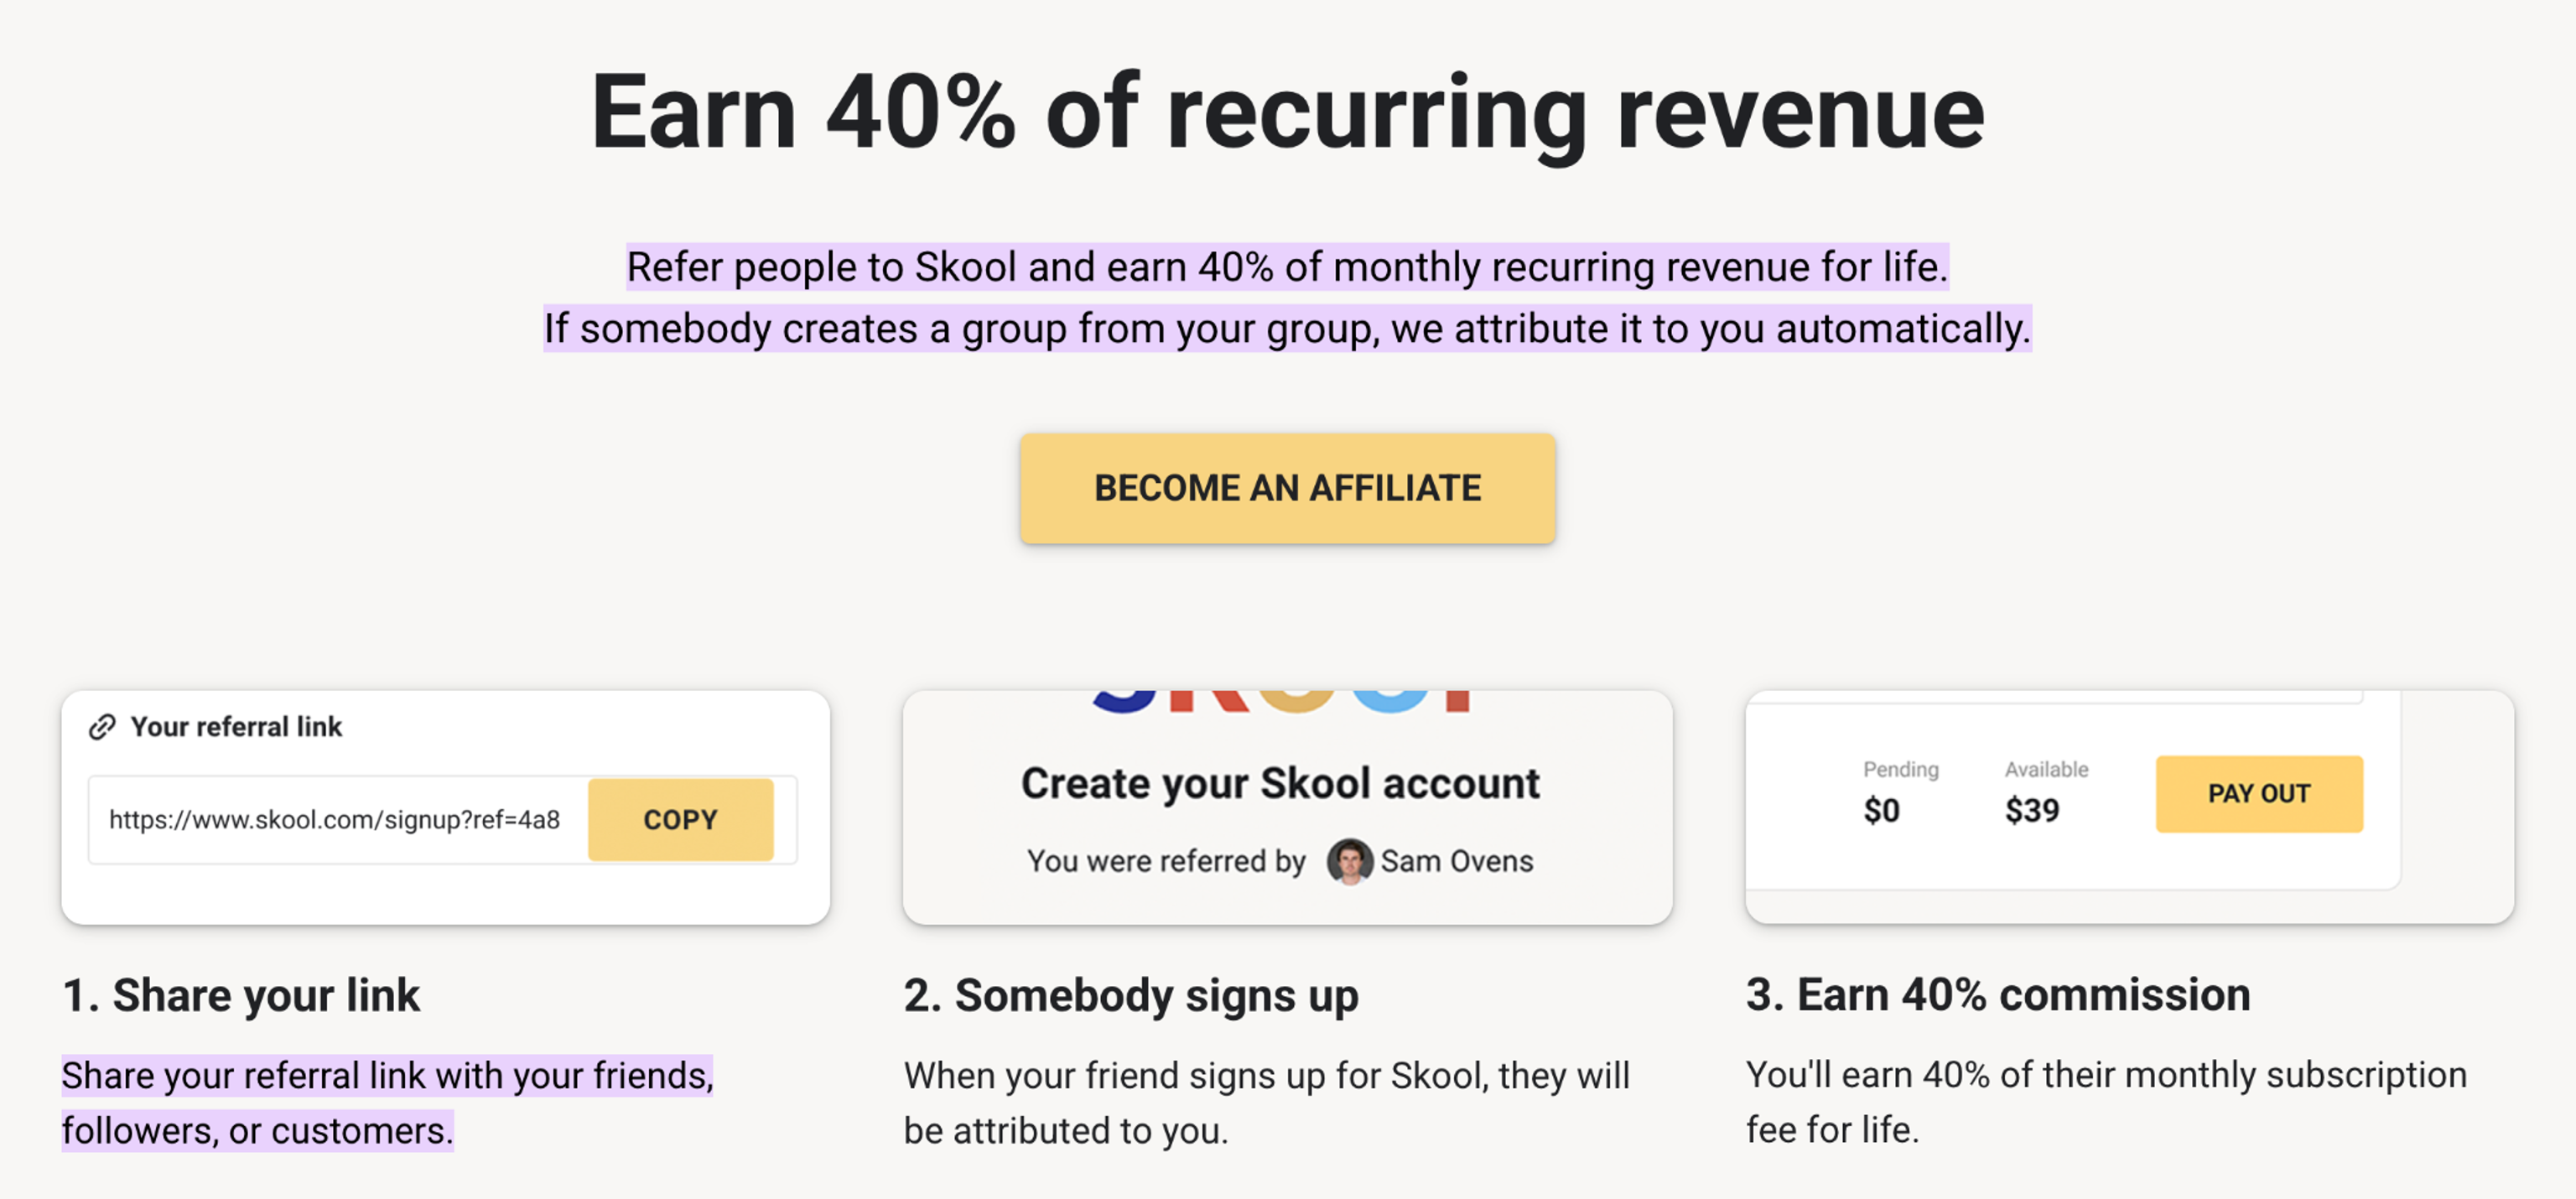Click the PAY OUT button
The image size is (2576, 1199).
coord(2258,793)
